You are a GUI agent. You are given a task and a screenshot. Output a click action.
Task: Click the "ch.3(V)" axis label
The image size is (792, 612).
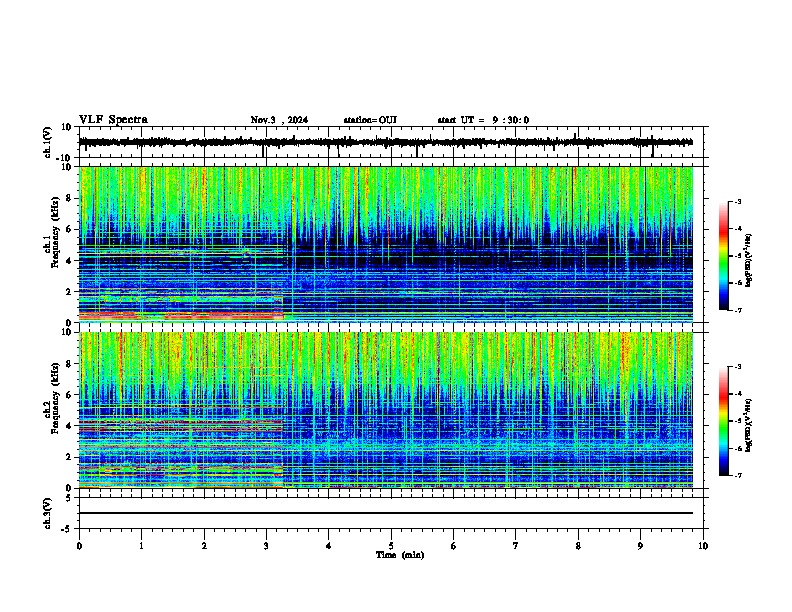tap(48, 514)
